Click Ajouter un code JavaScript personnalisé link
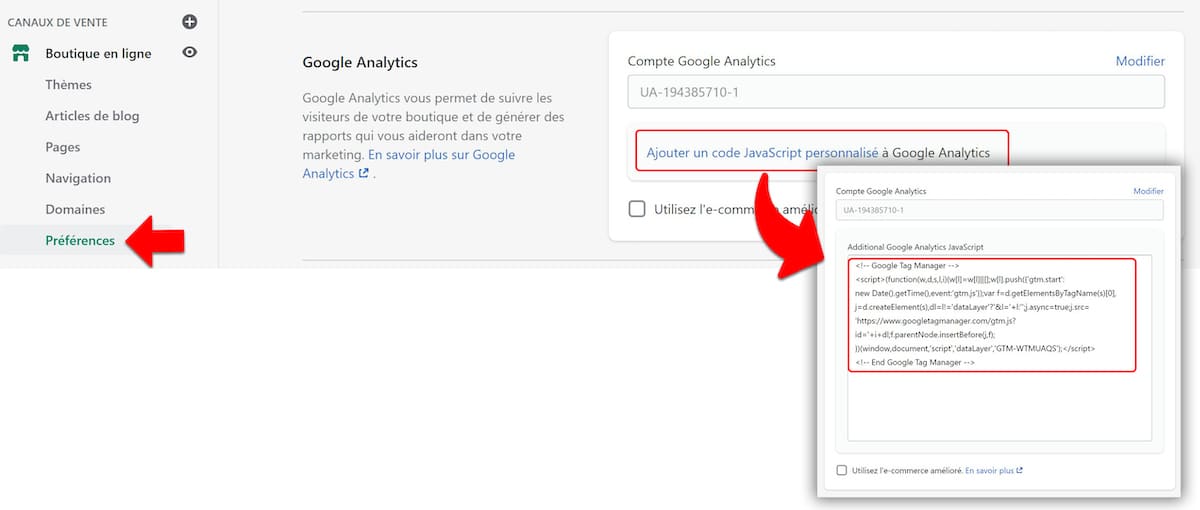Screen dimensions: 1200x510 tap(762, 153)
